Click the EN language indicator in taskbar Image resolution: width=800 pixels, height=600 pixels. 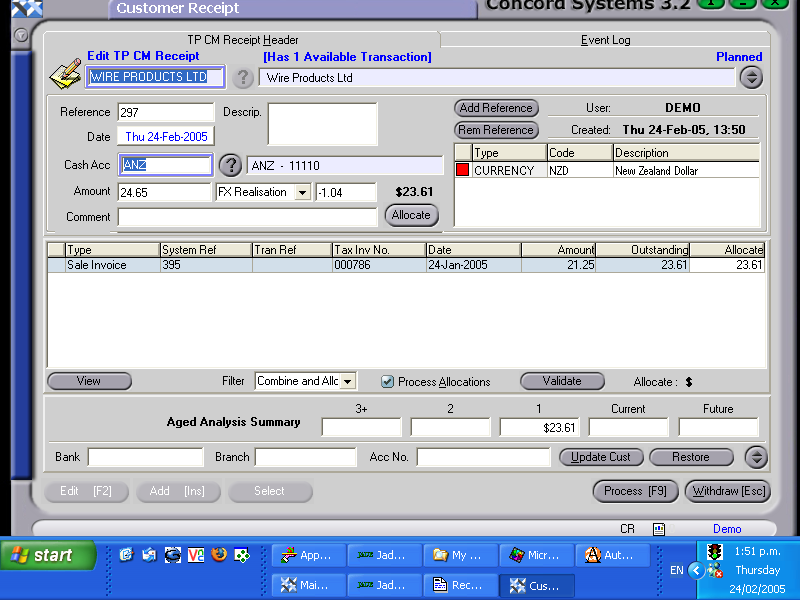point(678,570)
